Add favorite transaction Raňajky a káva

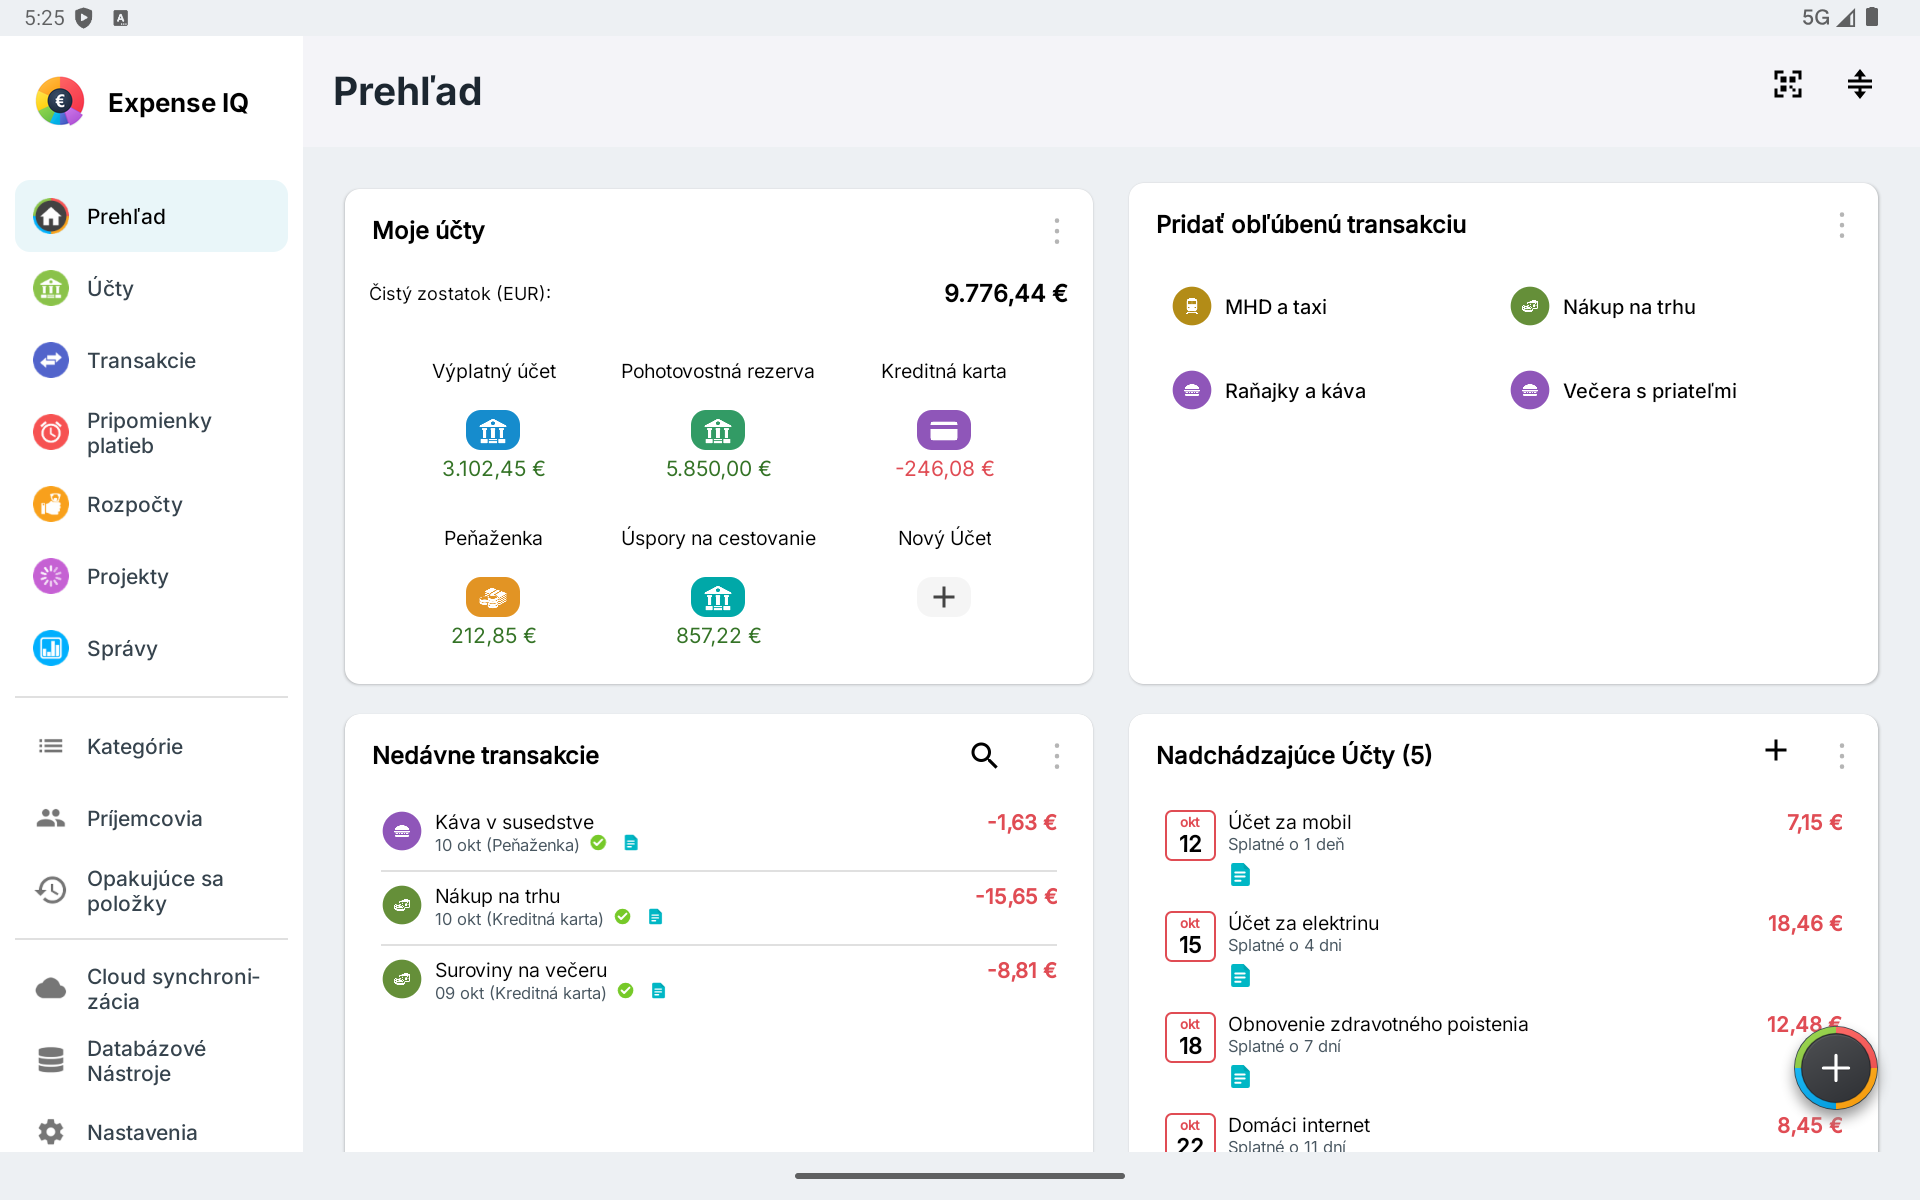coord(1269,390)
